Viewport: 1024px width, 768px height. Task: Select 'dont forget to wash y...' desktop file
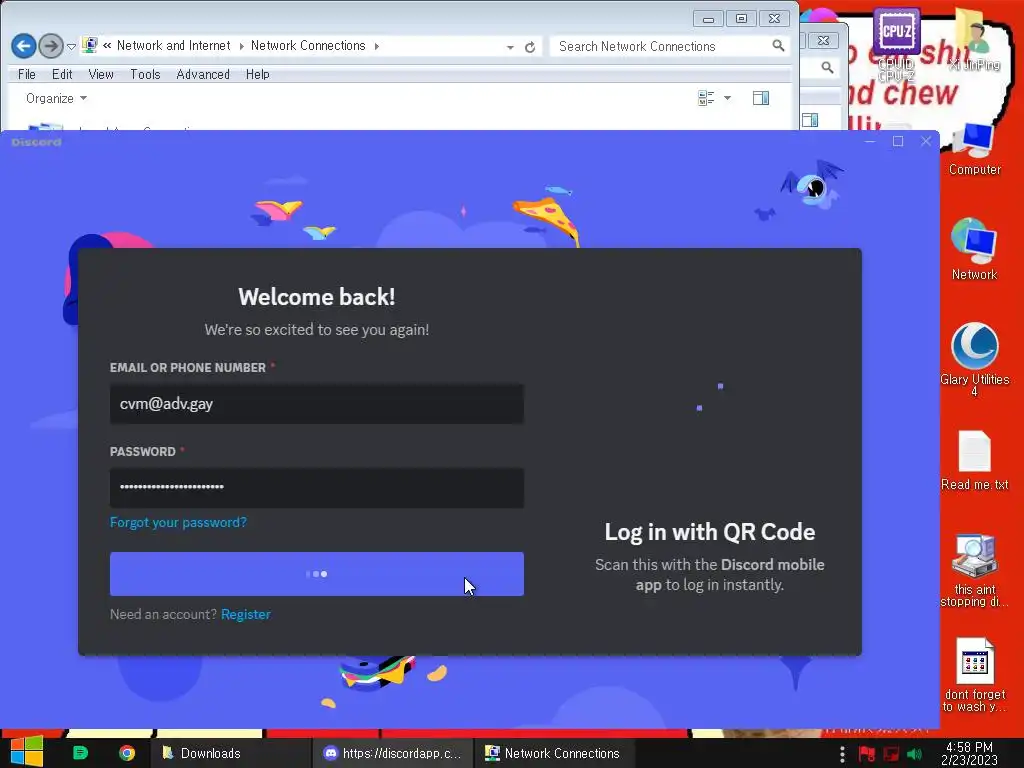(974, 675)
